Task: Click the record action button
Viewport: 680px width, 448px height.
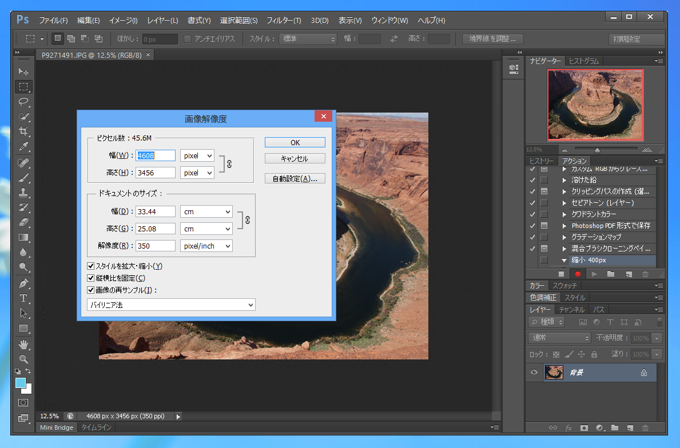Action: pyautogui.click(x=578, y=274)
